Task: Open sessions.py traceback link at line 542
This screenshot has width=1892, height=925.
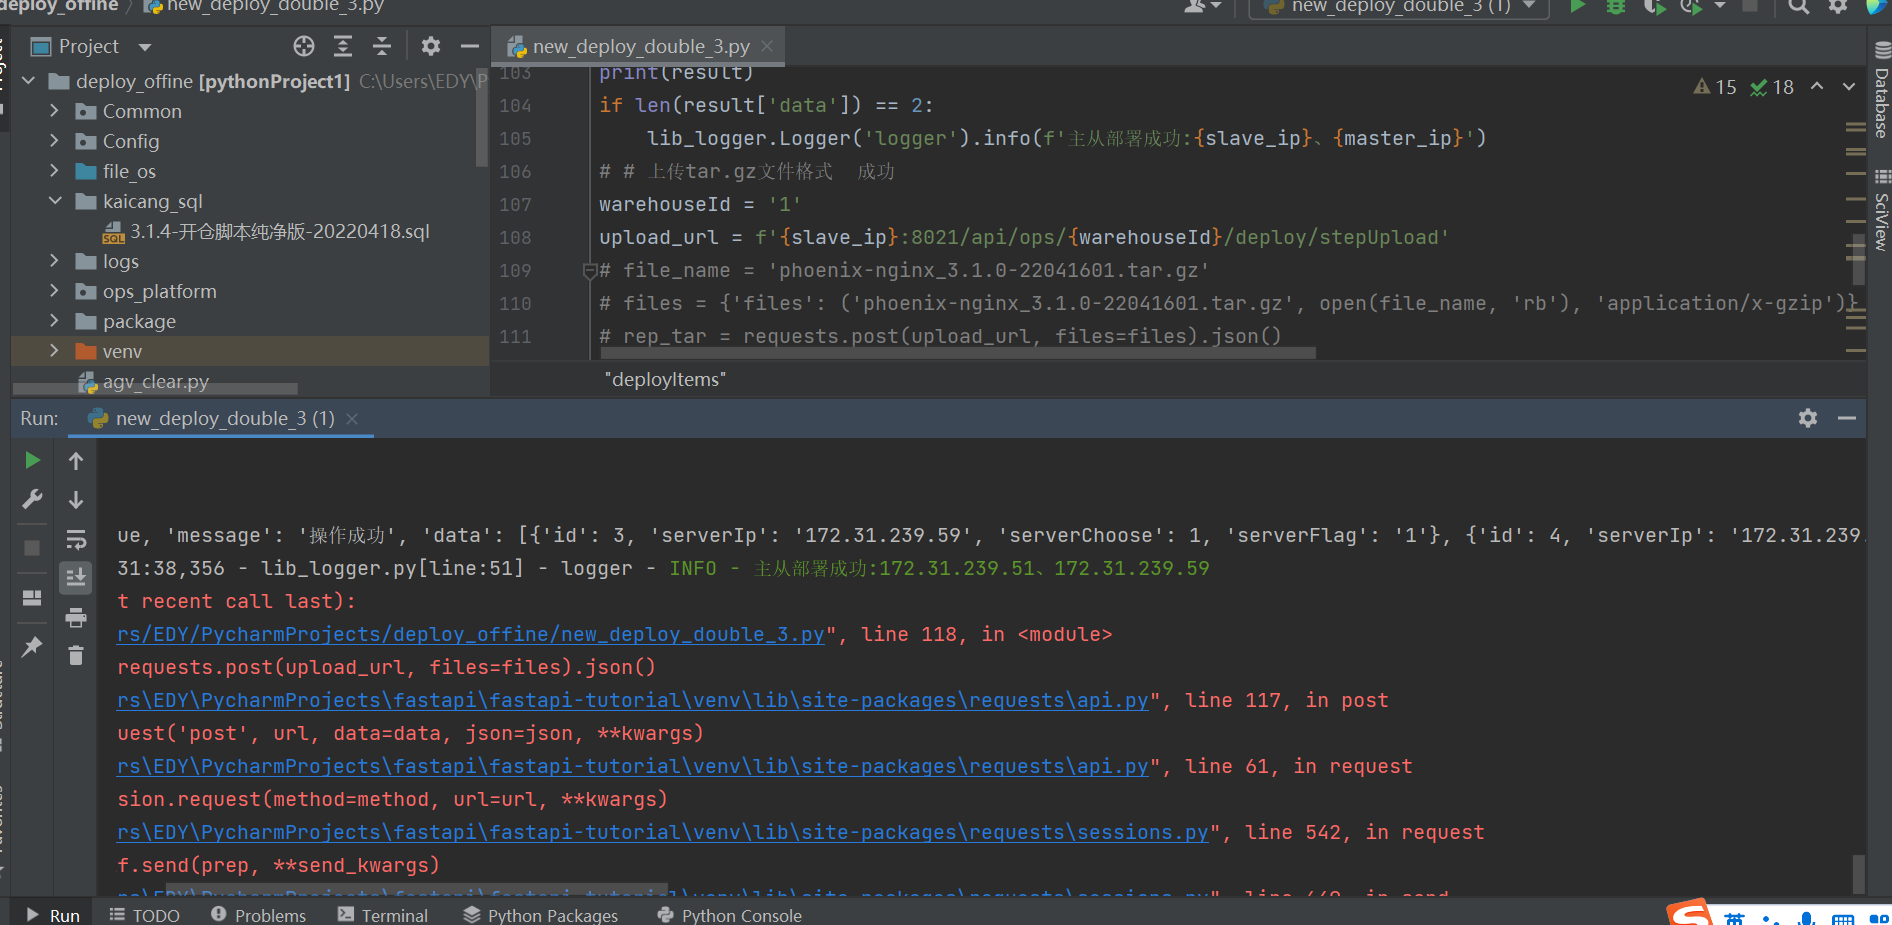Action: [x=663, y=832]
